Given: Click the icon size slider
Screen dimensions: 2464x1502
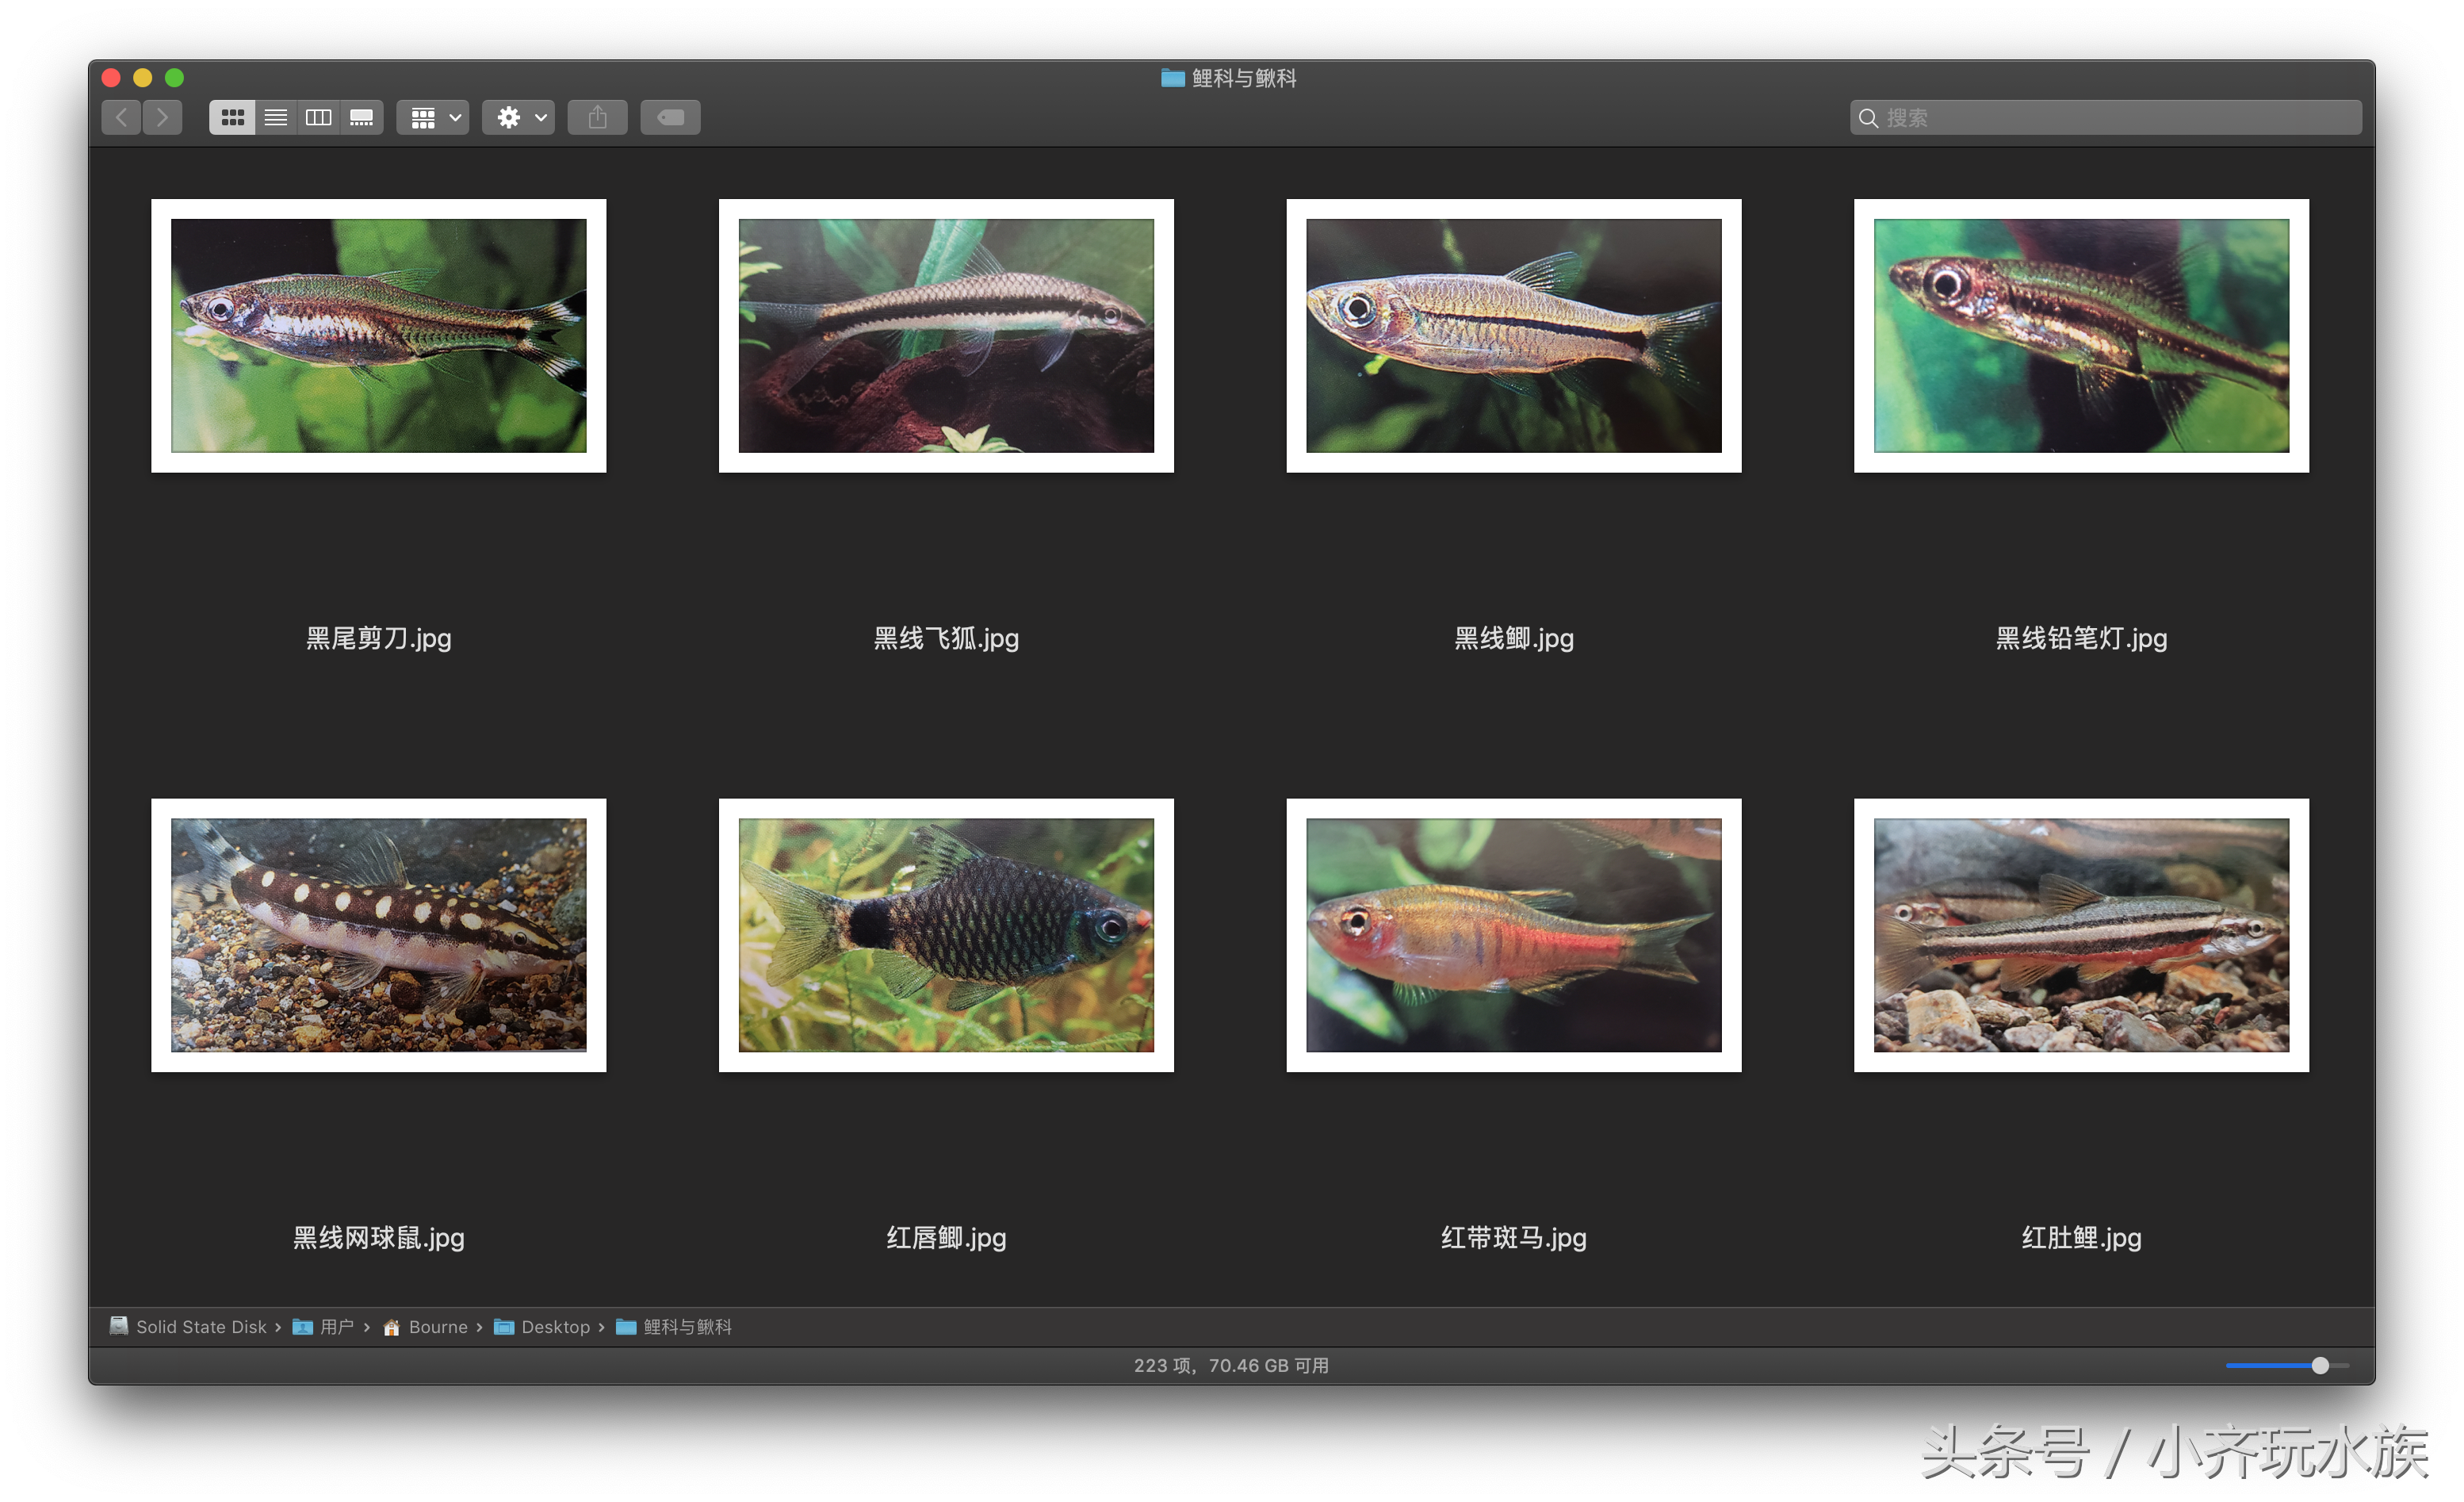Looking at the screenshot, I should [x=2287, y=1366].
